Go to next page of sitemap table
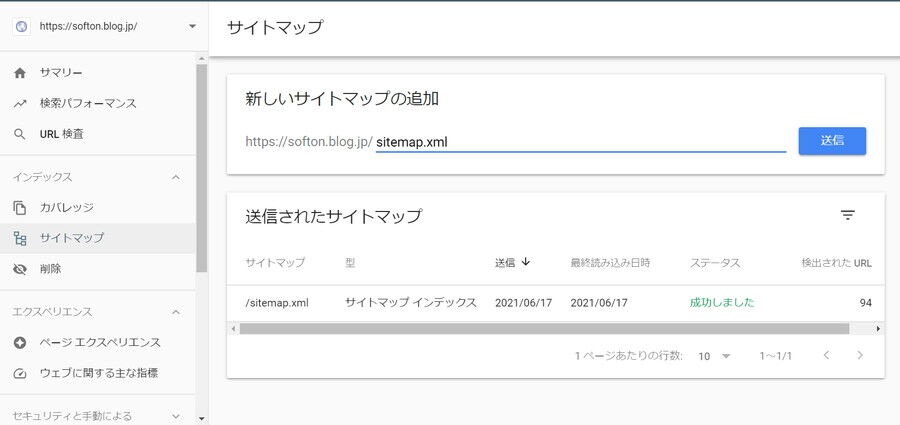900x425 pixels. [x=860, y=356]
